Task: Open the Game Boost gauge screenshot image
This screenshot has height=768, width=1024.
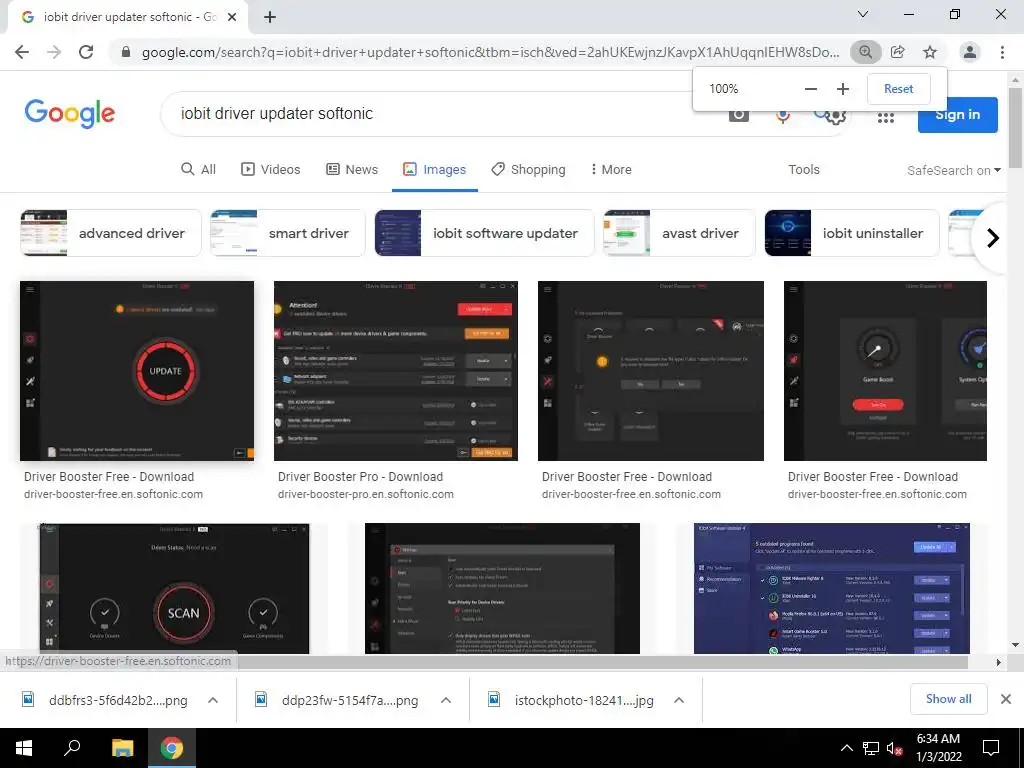Action: click(x=885, y=371)
